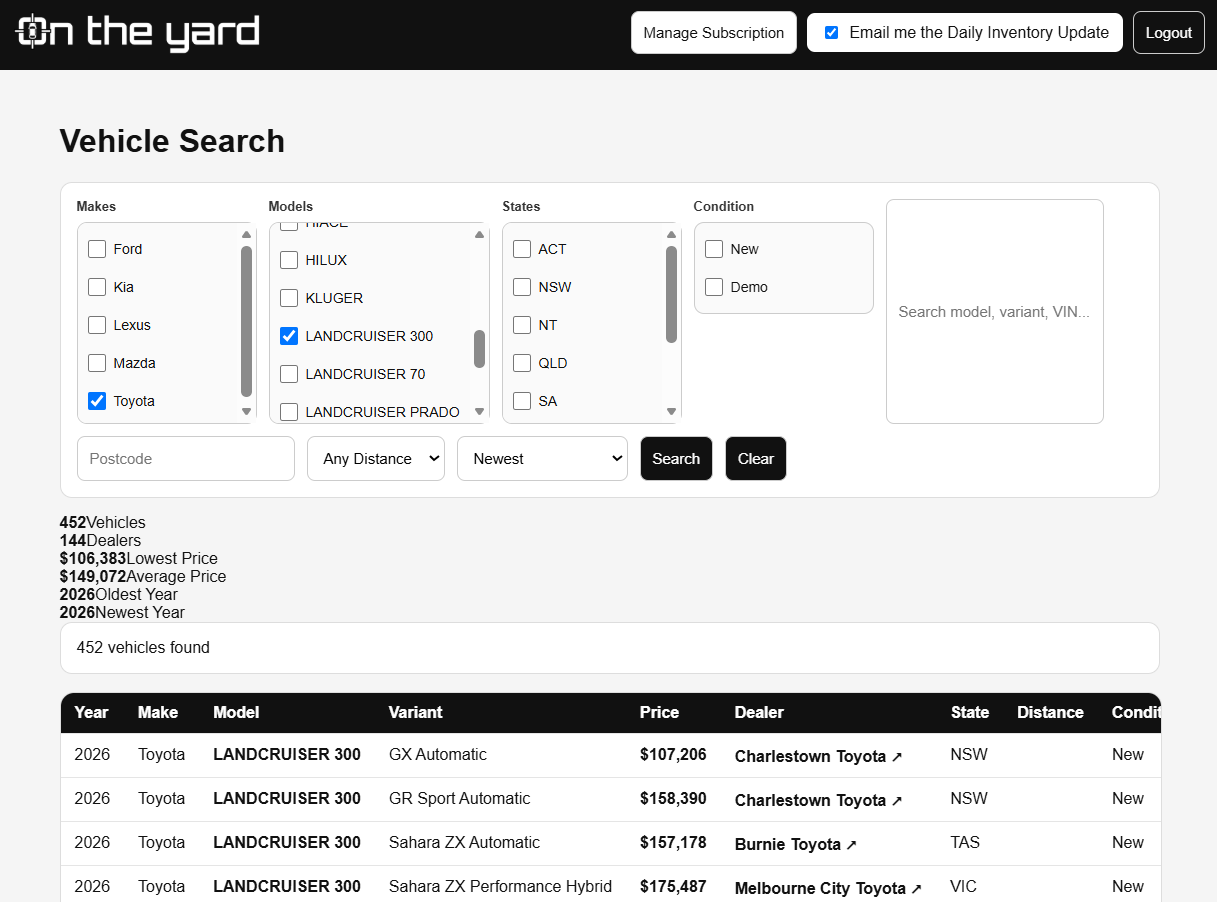Check the New condition checkbox
Screen dimensions: 1217x902
(x=714, y=249)
